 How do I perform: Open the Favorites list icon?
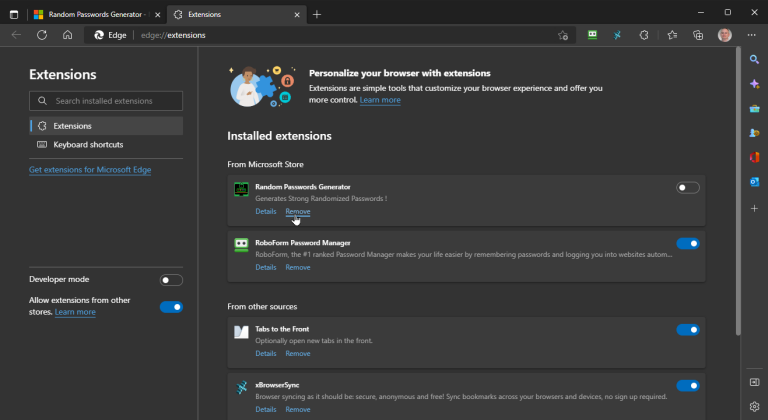pyautogui.click(x=672, y=35)
